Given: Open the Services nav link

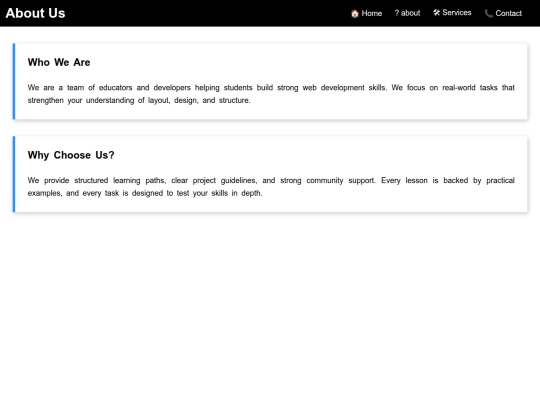Looking at the screenshot, I should (452, 13).
